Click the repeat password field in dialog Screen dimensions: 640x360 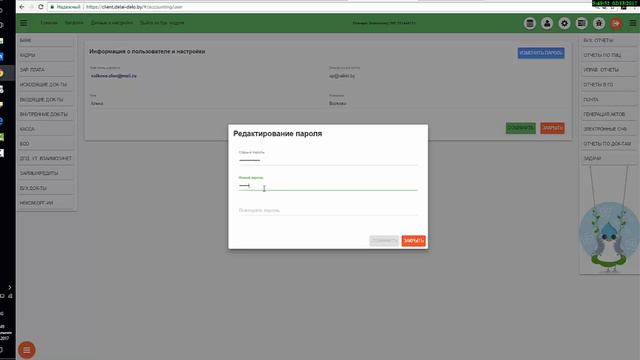click(328, 211)
